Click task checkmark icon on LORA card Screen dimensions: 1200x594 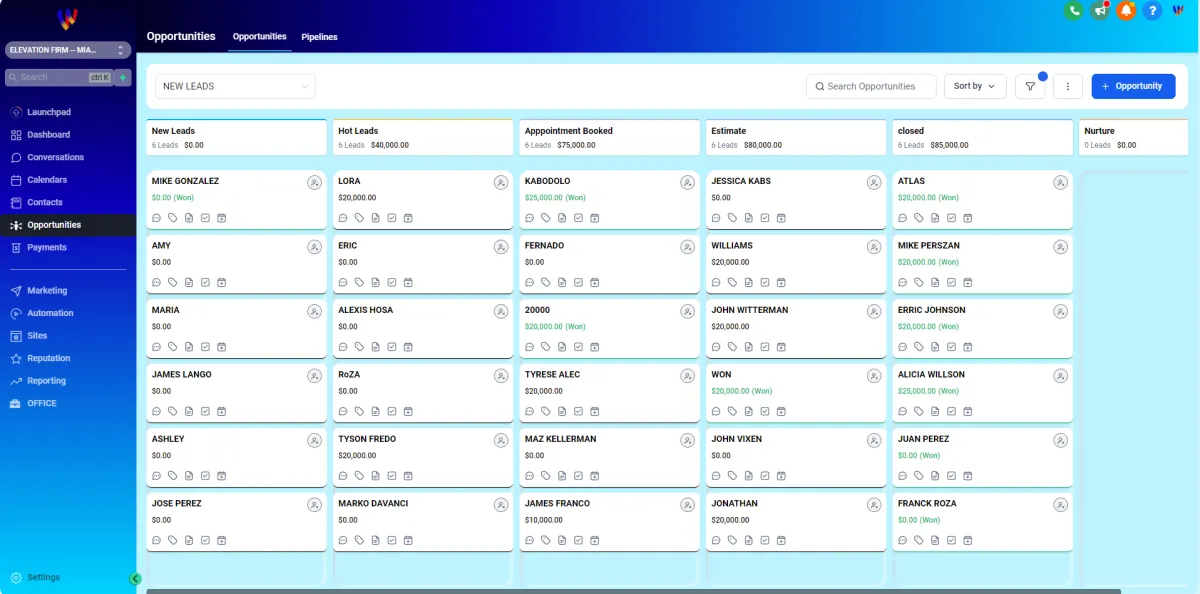coord(392,217)
